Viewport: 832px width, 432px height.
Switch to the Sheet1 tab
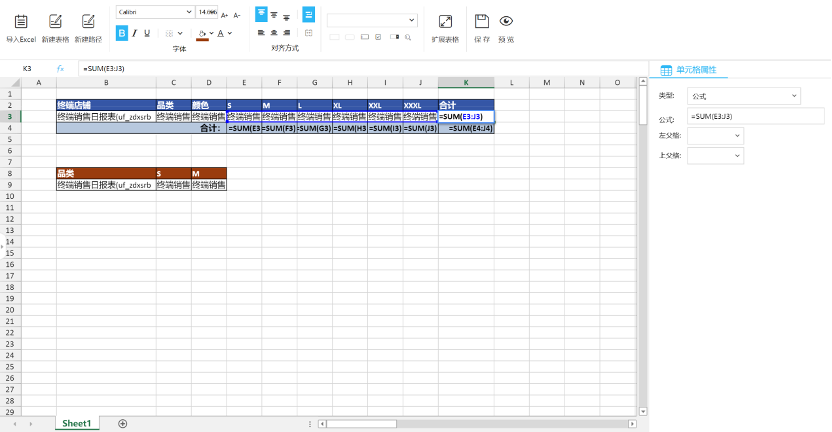tap(76, 424)
